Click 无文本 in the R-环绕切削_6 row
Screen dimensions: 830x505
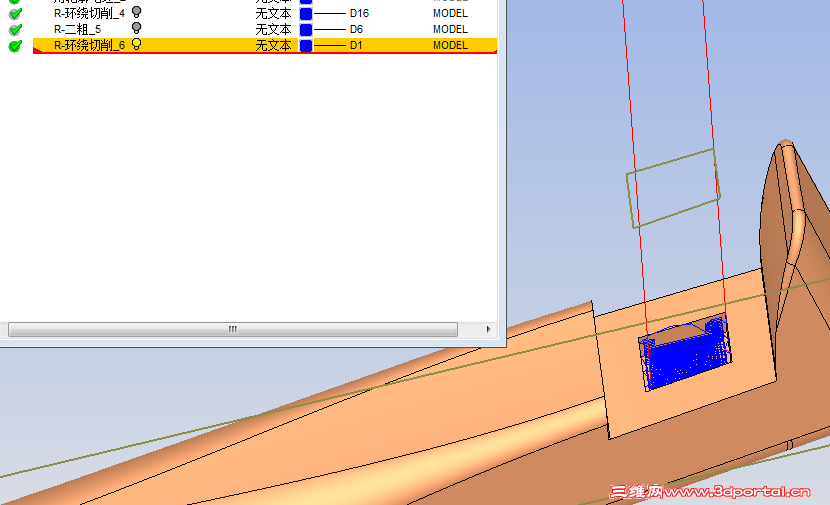pyautogui.click(x=273, y=46)
